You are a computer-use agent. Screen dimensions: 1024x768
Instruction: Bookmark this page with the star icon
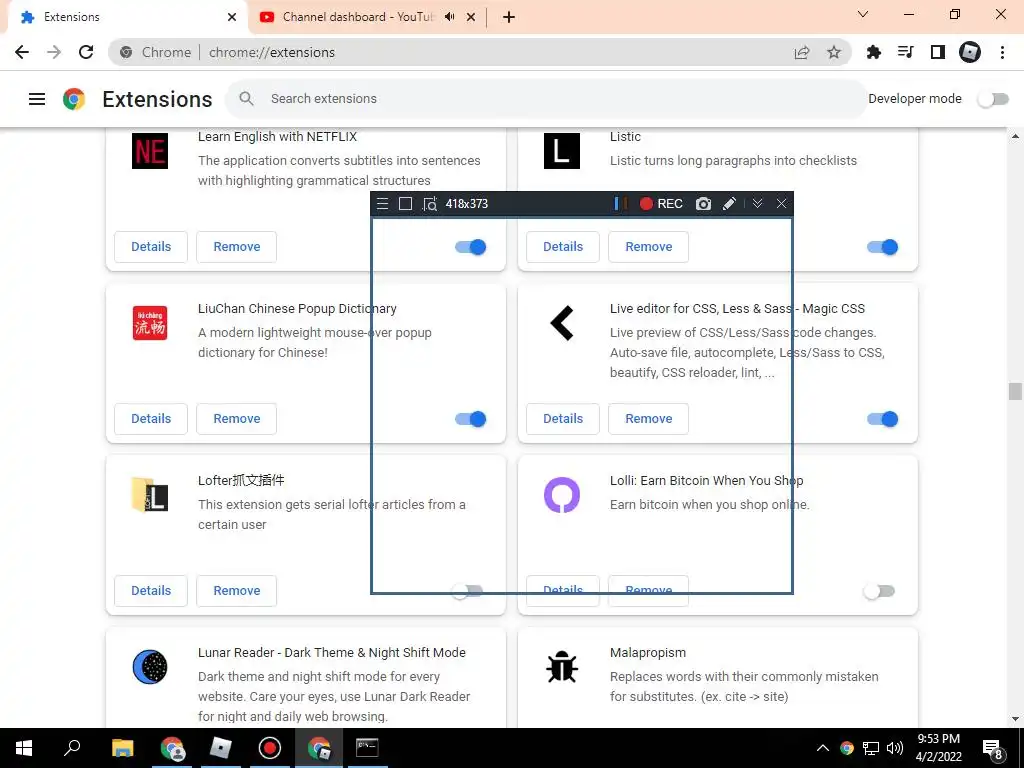click(x=834, y=52)
